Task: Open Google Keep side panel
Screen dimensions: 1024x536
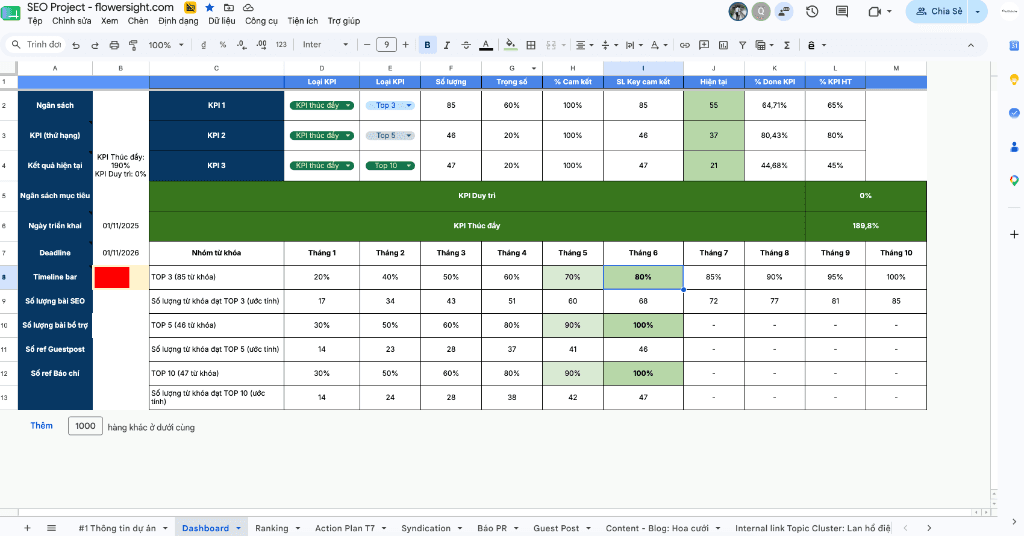Action: pyautogui.click(x=1014, y=80)
